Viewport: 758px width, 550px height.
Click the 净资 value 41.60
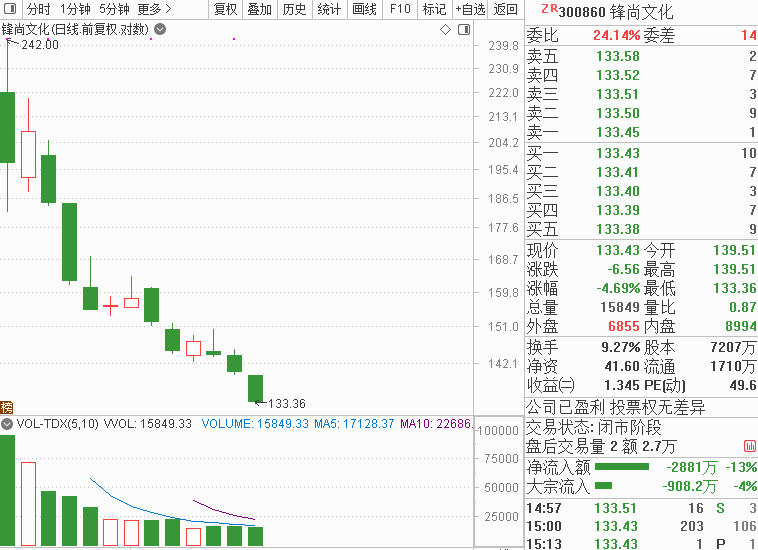click(622, 366)
